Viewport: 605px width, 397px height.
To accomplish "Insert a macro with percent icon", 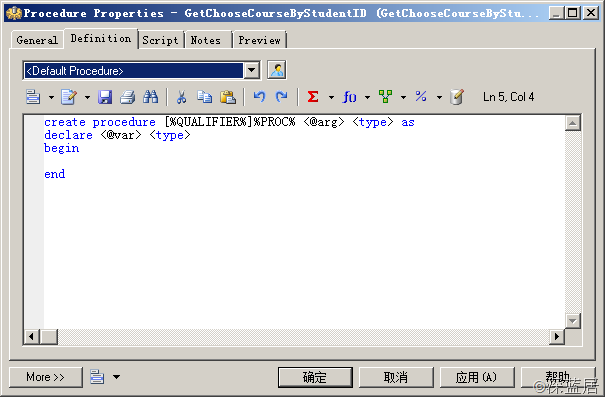I will [x=421, y=96].
